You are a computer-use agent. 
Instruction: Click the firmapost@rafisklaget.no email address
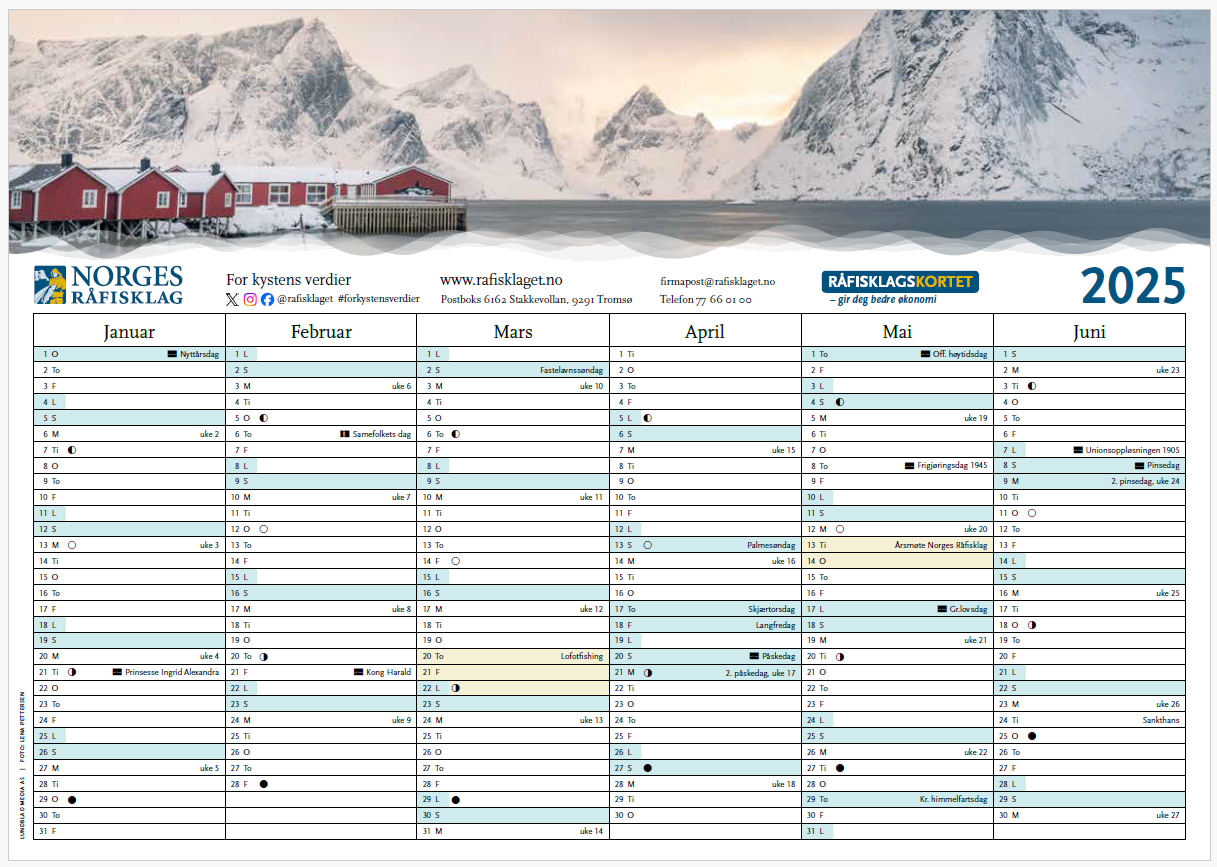(717, 282)
